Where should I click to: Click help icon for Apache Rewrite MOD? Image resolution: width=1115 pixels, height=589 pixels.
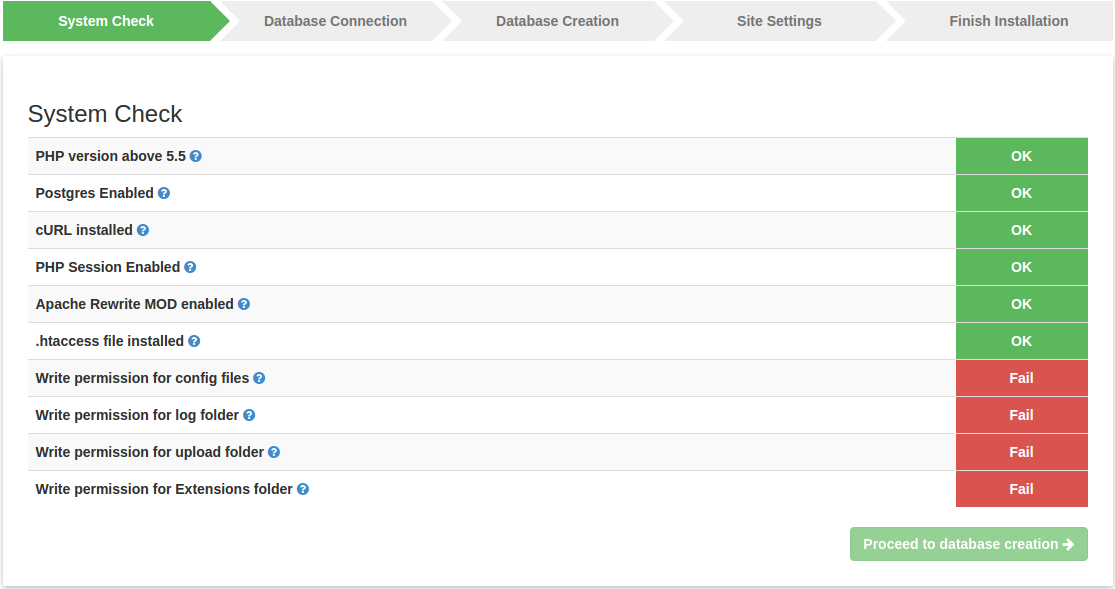click(x=244, y=304)
